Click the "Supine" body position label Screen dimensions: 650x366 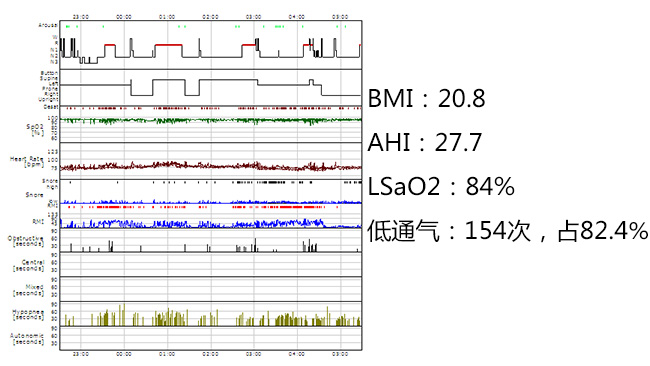point(49,78)
